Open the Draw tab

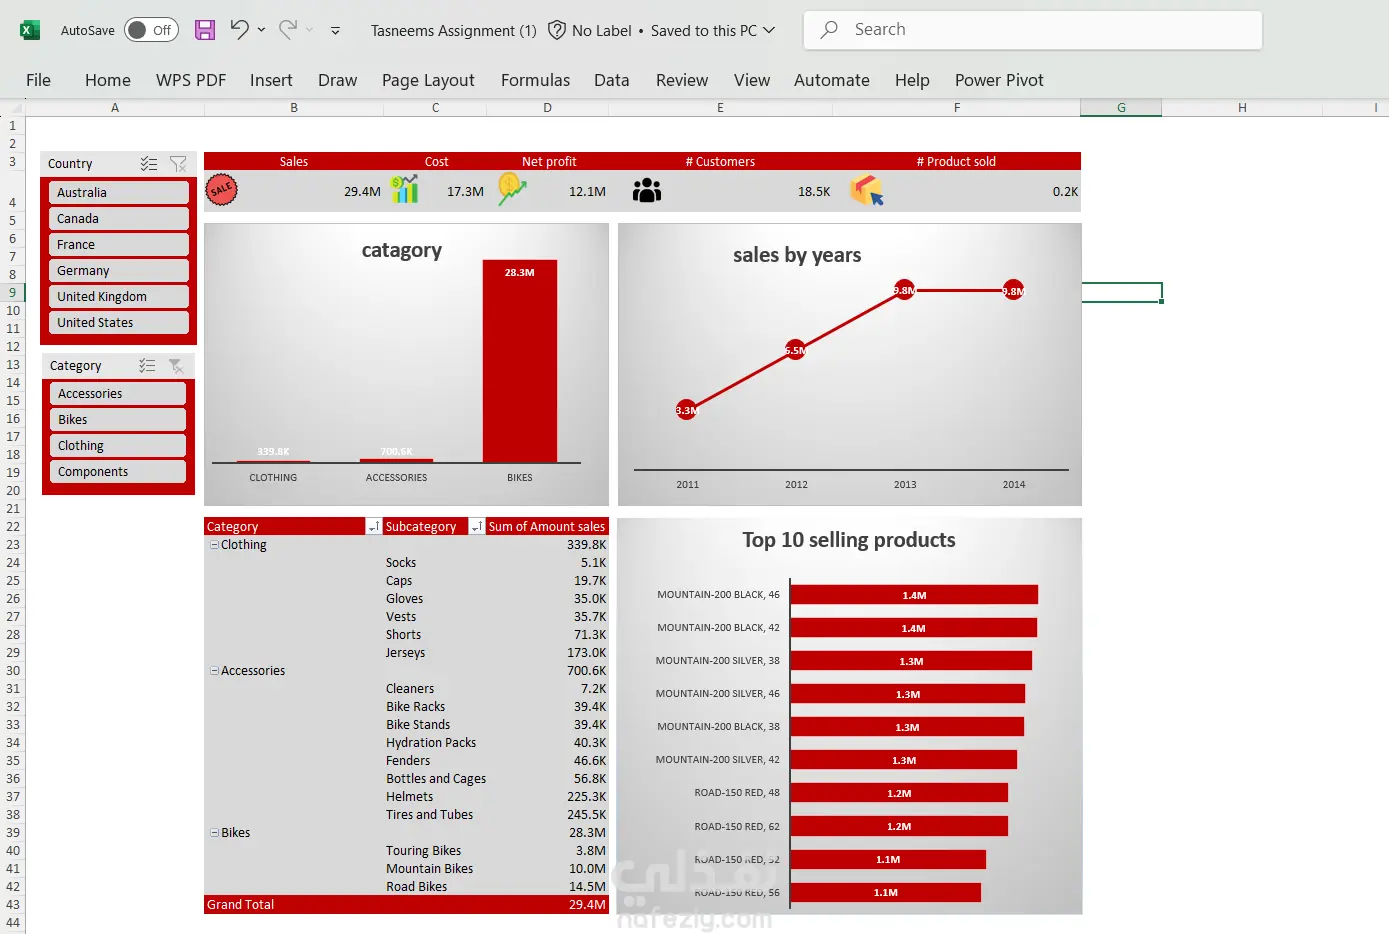pos(337,80)
